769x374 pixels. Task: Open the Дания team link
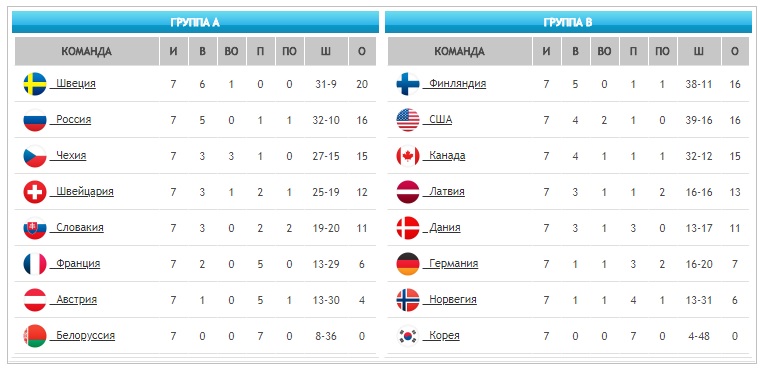click(x=442, y=227)
